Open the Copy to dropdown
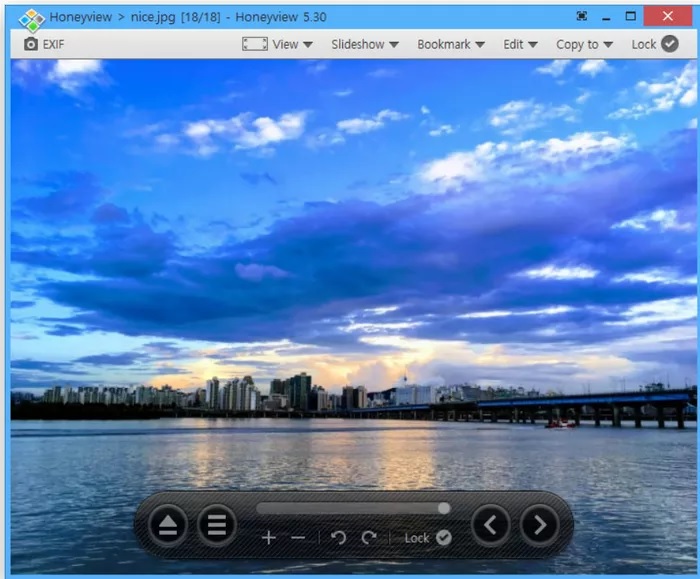The image size is (700, 579). pyautogui.click(x=584, y=44)
